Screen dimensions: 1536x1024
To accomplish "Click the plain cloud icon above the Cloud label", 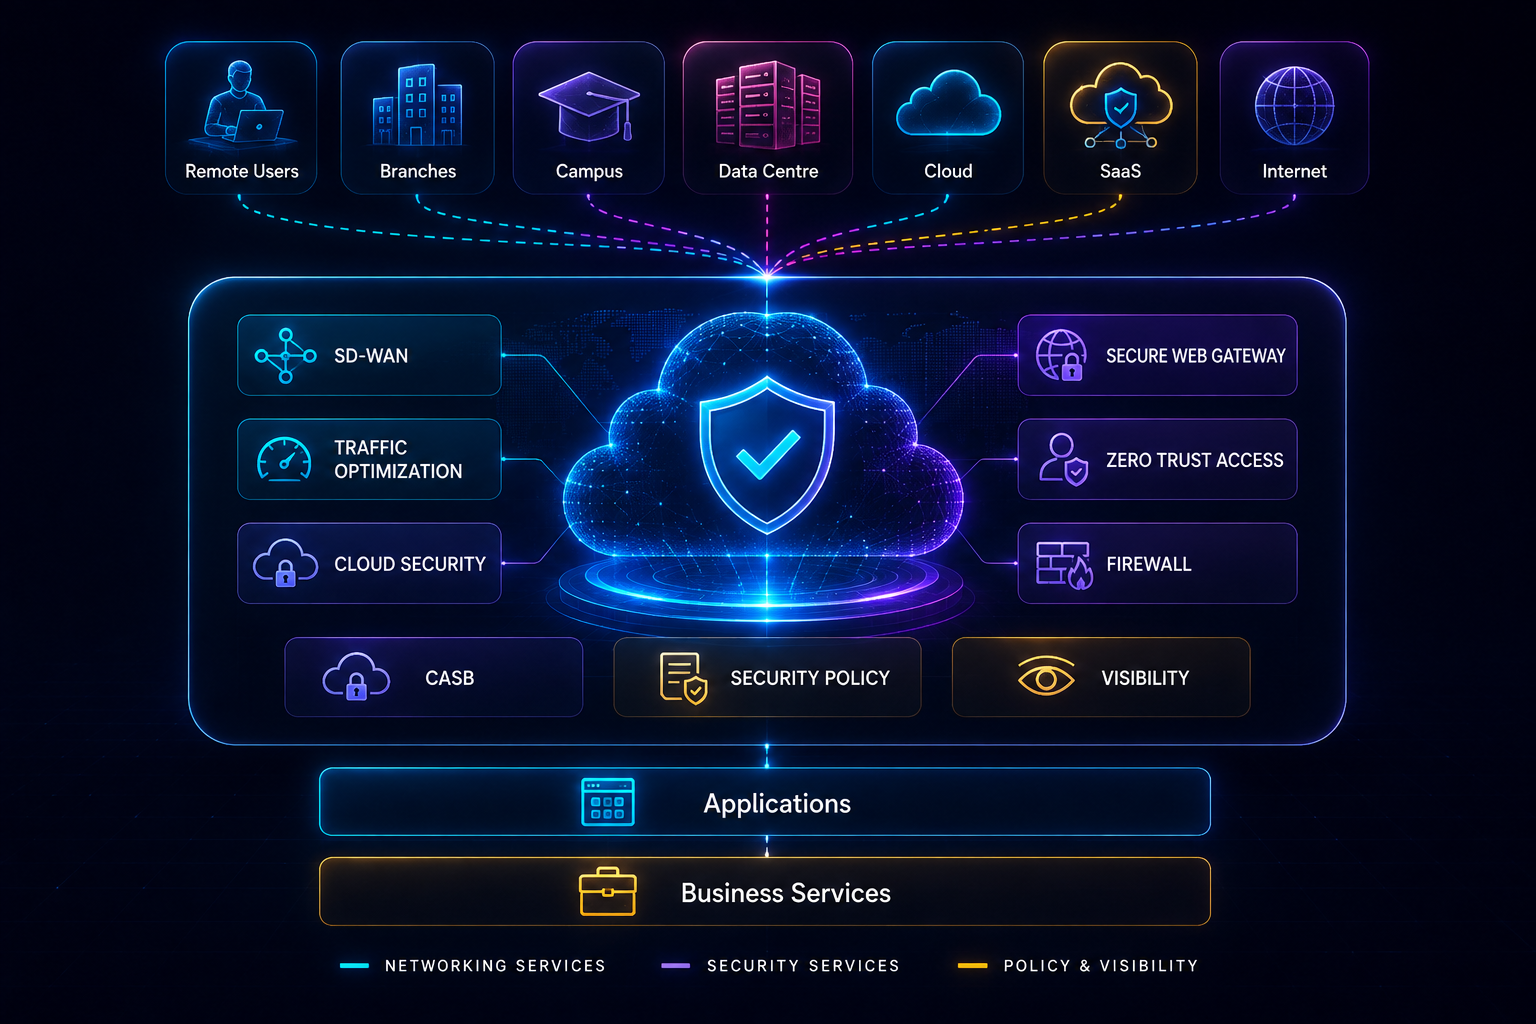I will [x=948, y=103].
